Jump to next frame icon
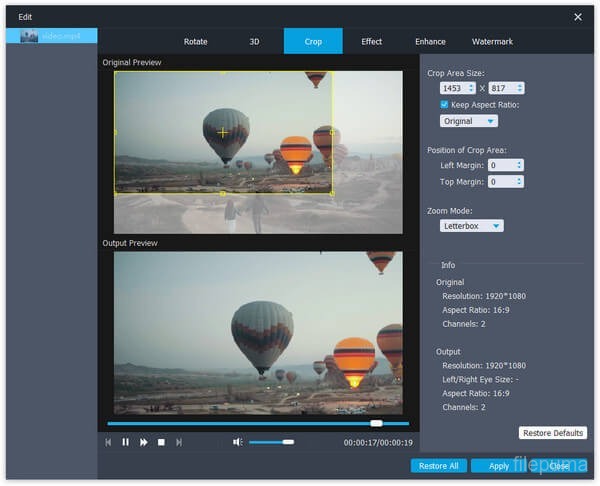 coord(179,442)
